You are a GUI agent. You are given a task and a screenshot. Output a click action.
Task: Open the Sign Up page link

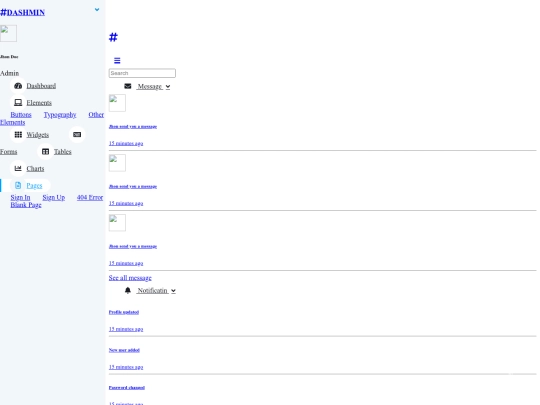[54, 197]
